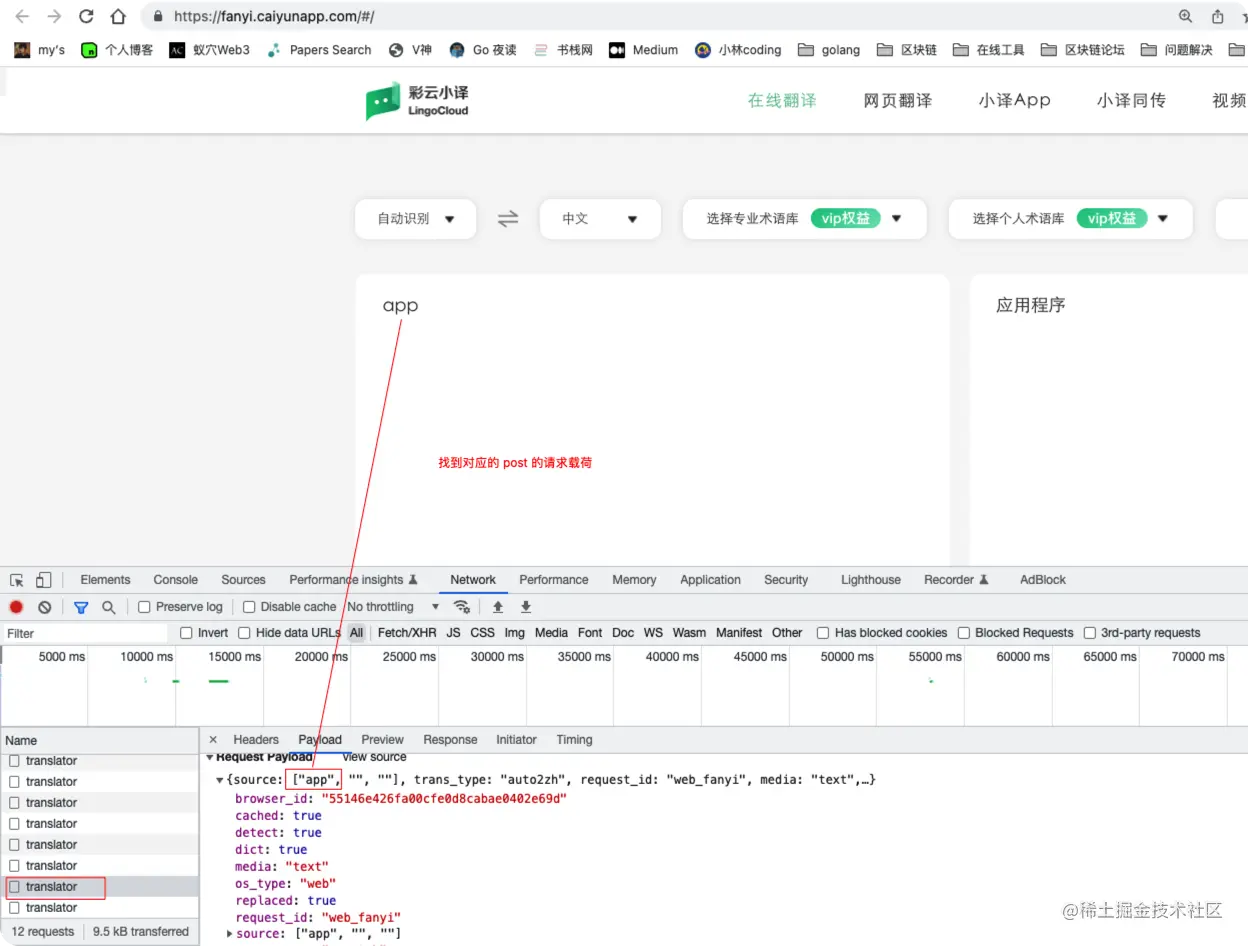The image size is (1248, 946).
Task: Click the zoom magnifier icon in address bar
Action: (x=1186, y=17)
